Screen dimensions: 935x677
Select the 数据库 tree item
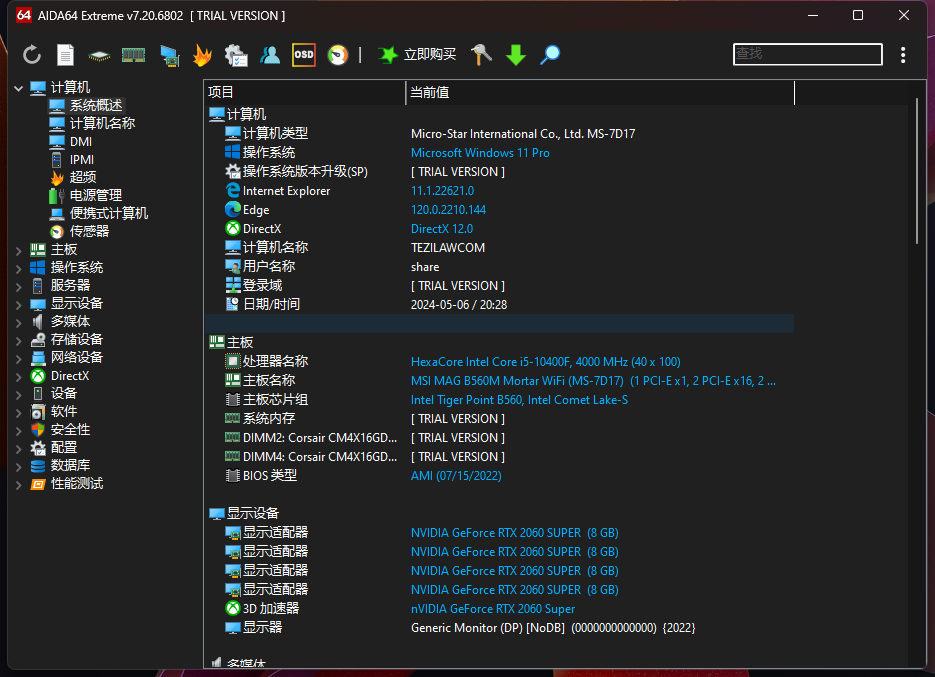click(70, 465)
